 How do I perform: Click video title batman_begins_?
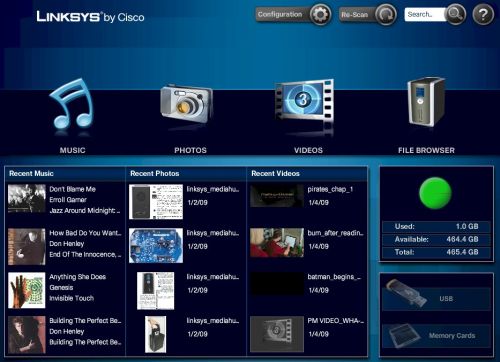click(334, 277)
